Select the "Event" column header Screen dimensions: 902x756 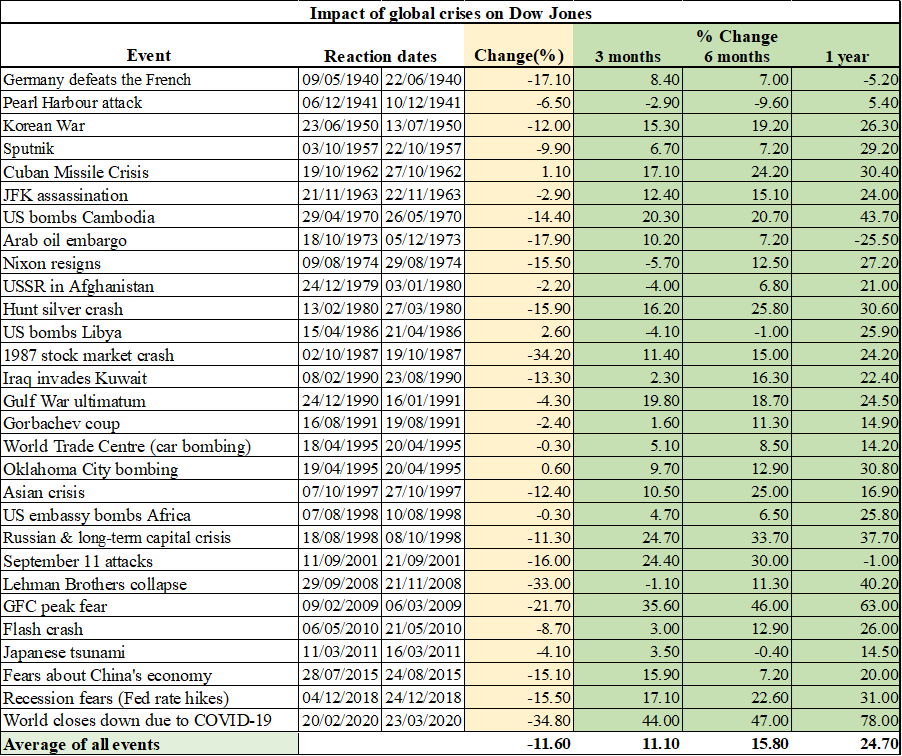148,55
